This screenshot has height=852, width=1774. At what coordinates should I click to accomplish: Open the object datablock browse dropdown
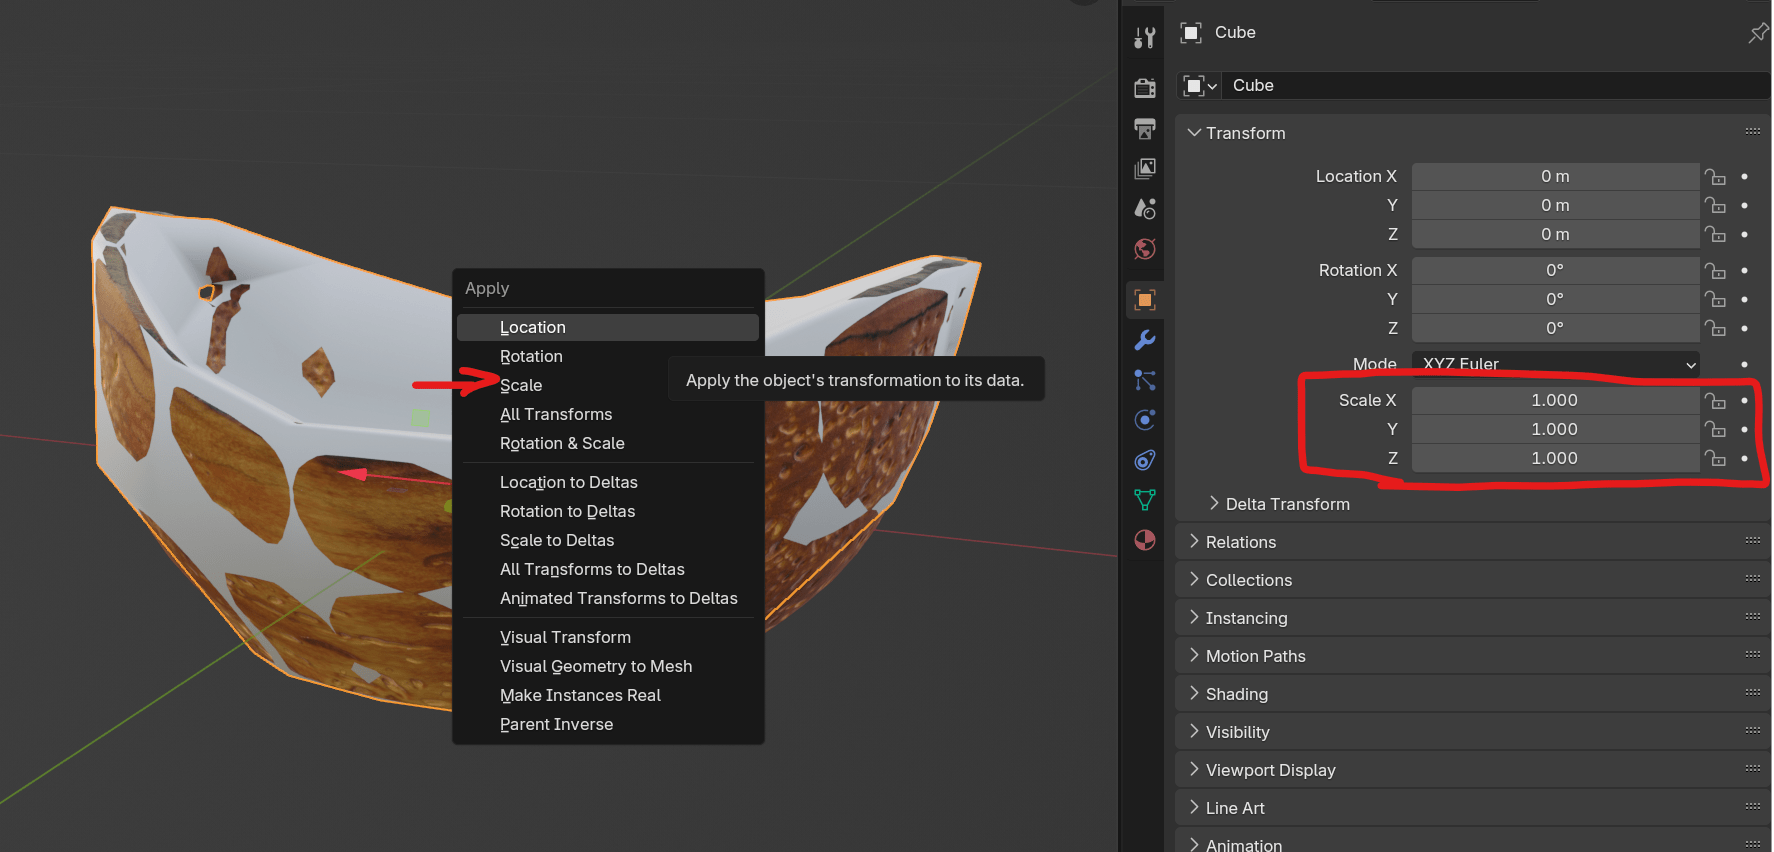(x=1200, y=86)
